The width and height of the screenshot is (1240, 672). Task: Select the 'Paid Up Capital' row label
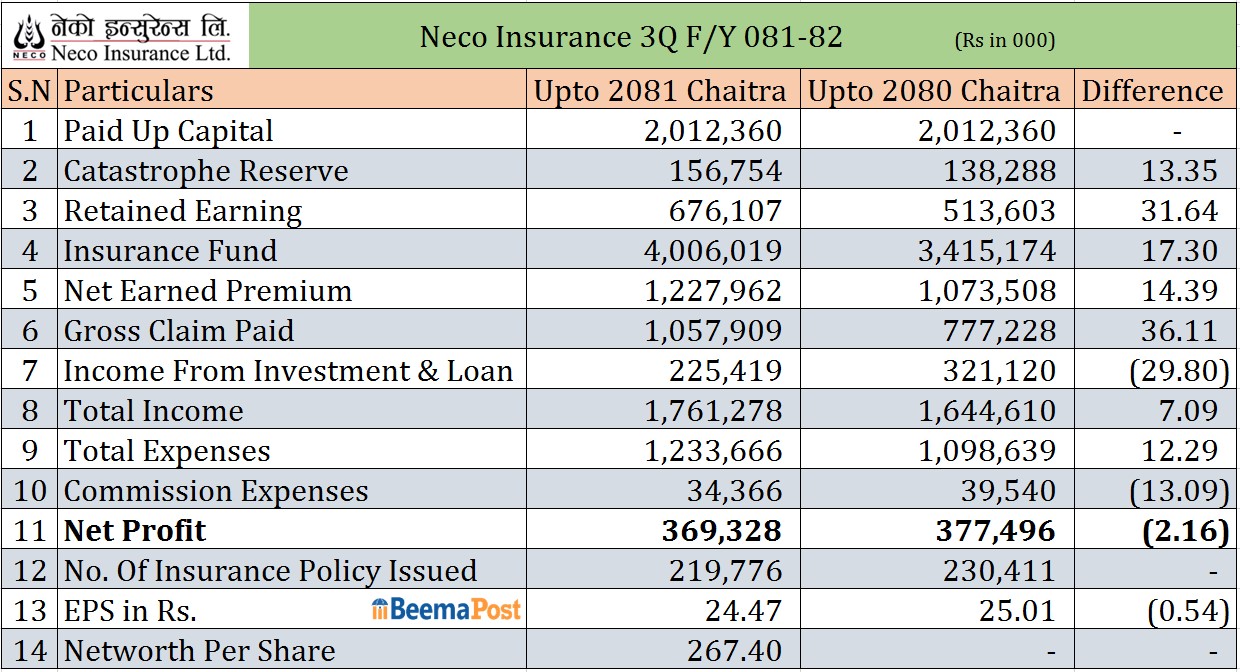169,131
